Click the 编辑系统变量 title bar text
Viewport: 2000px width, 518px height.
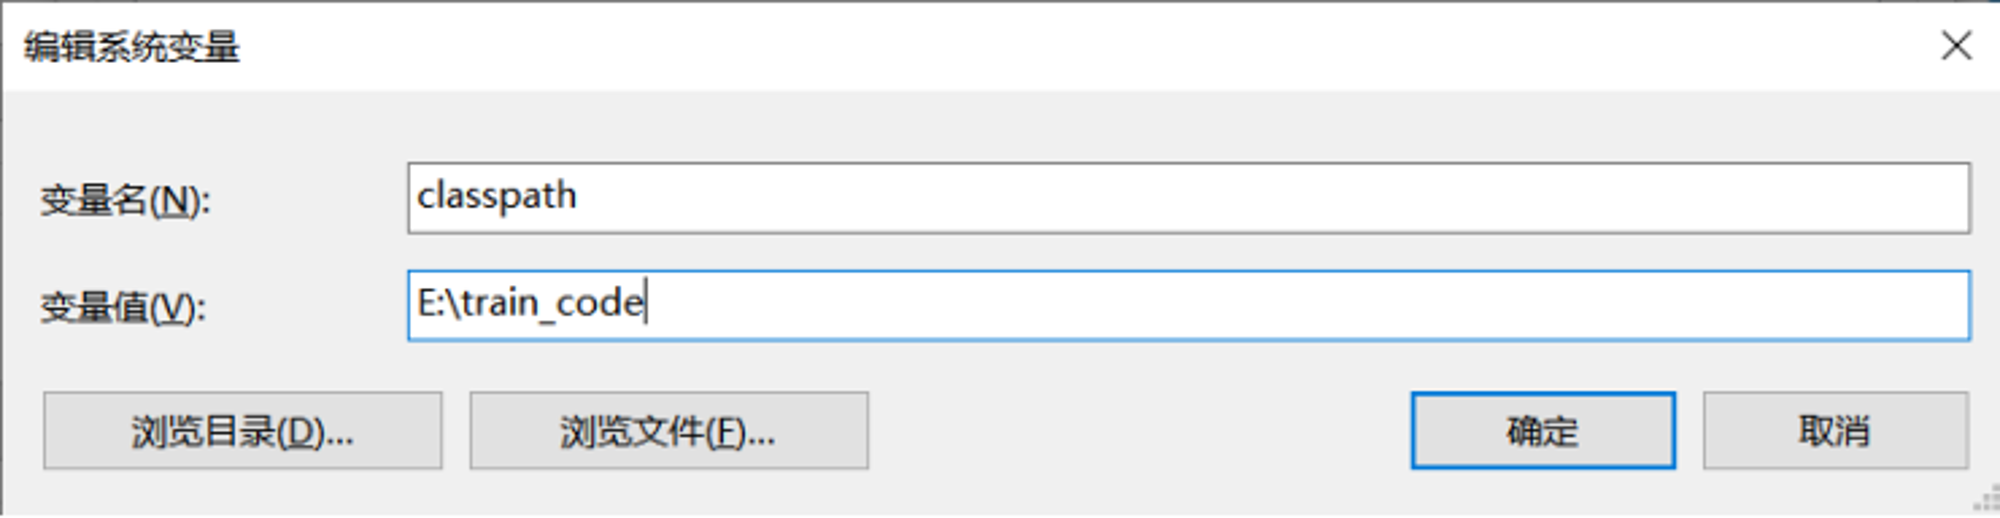[132, 46]
